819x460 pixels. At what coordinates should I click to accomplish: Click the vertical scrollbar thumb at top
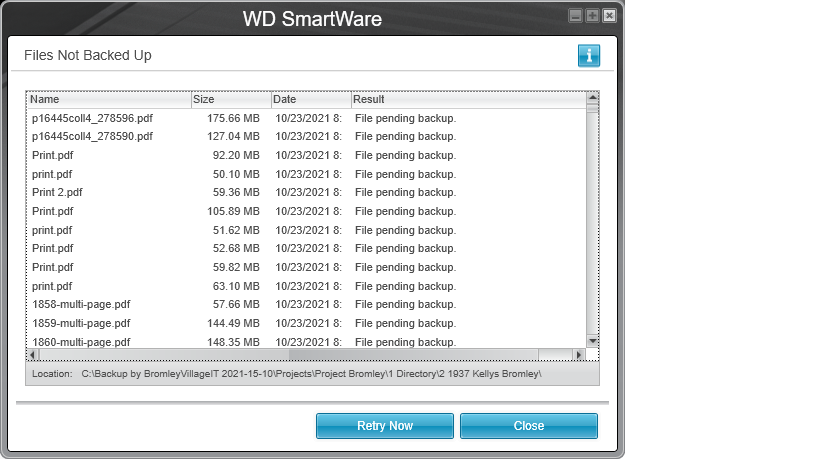click(592, 108)
